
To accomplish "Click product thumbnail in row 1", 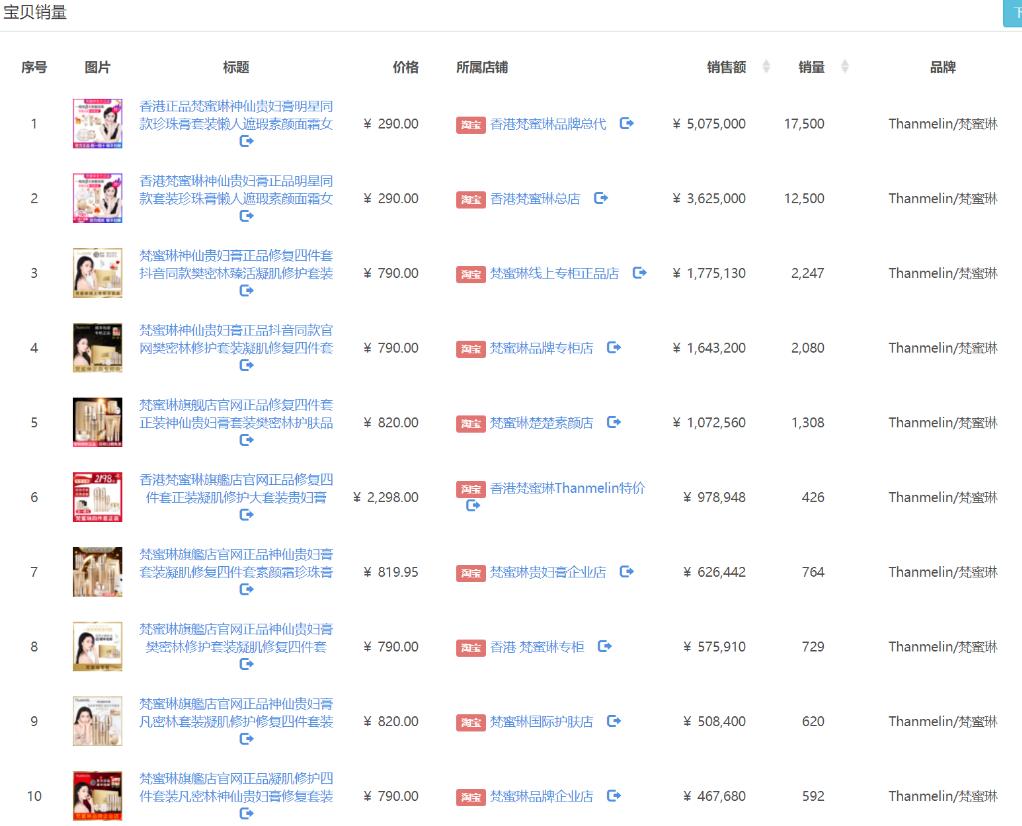I will [98, 123].
